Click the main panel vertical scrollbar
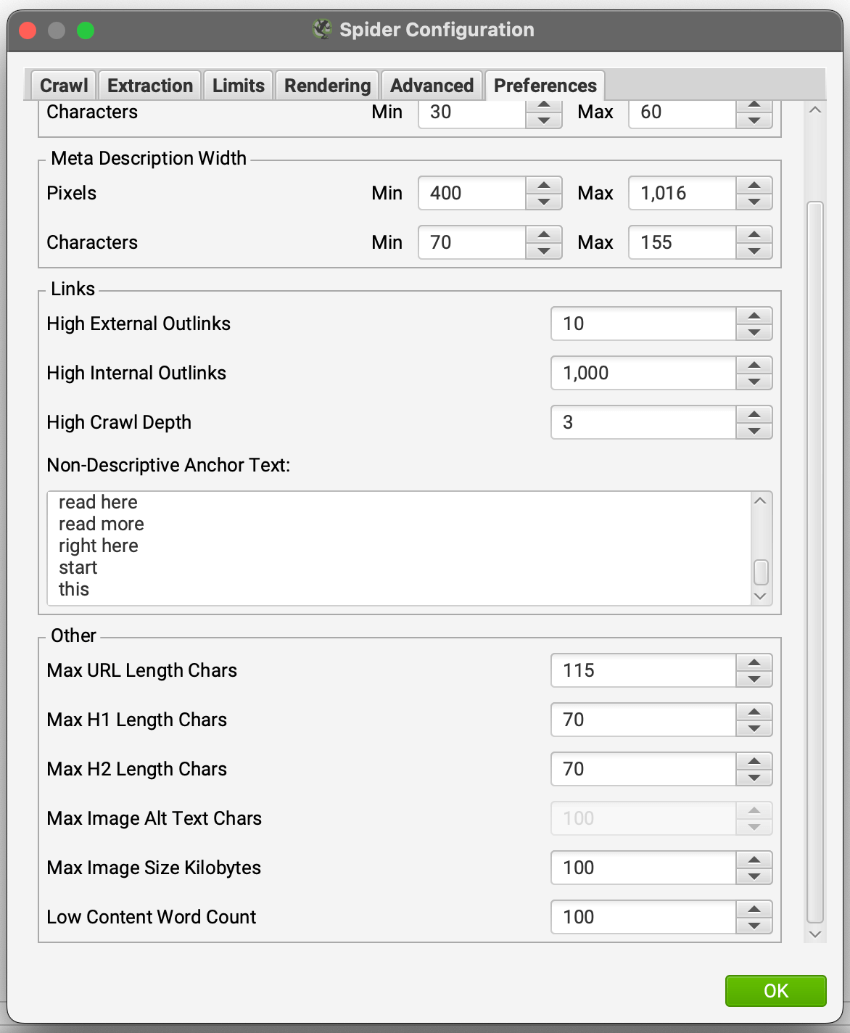 815,560
